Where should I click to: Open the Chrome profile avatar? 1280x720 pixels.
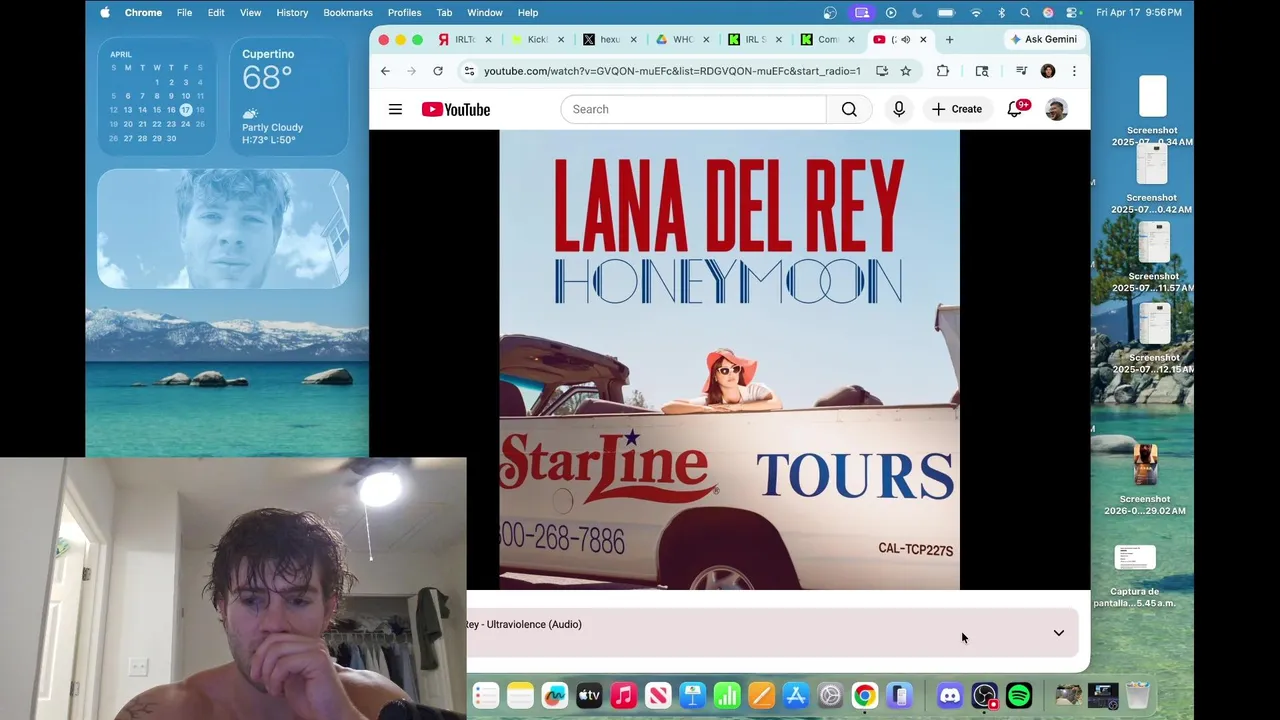[x=1048, y=71]
